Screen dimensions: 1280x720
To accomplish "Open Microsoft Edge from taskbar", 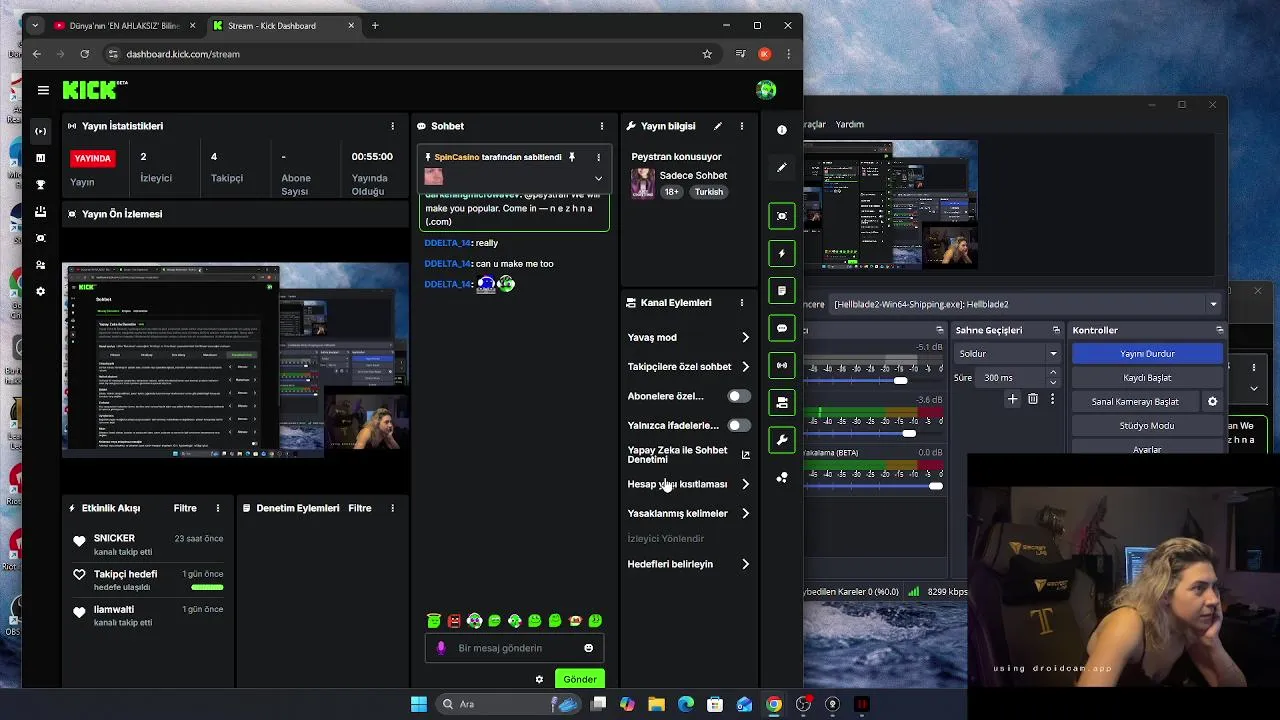I will [686, 704].
